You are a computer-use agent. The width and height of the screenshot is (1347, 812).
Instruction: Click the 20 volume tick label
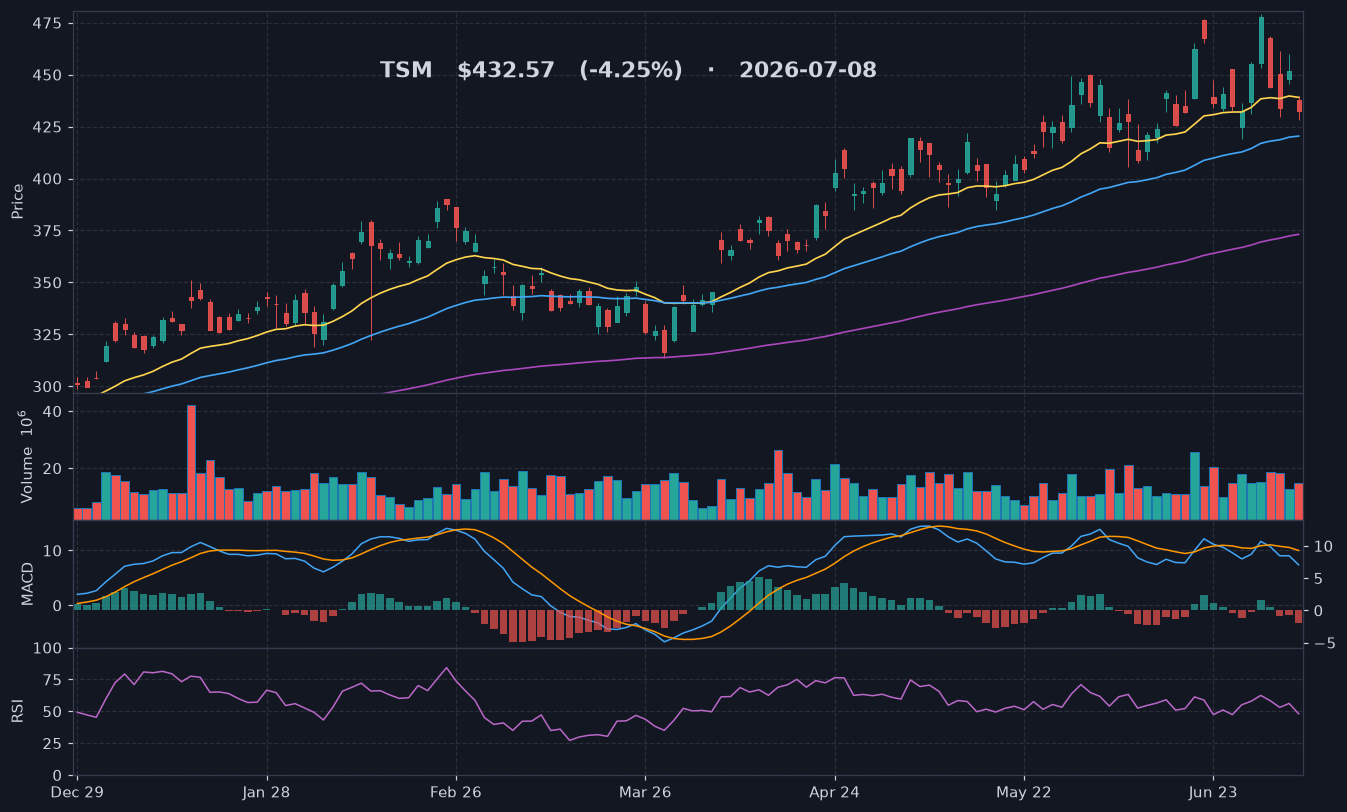[x=54, y=468]
